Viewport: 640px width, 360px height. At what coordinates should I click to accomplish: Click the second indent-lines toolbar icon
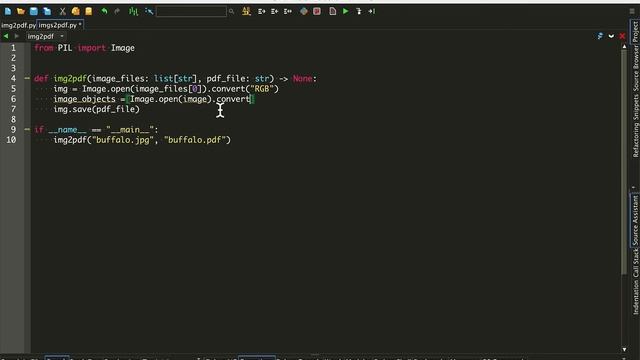[x=275, y=11]
